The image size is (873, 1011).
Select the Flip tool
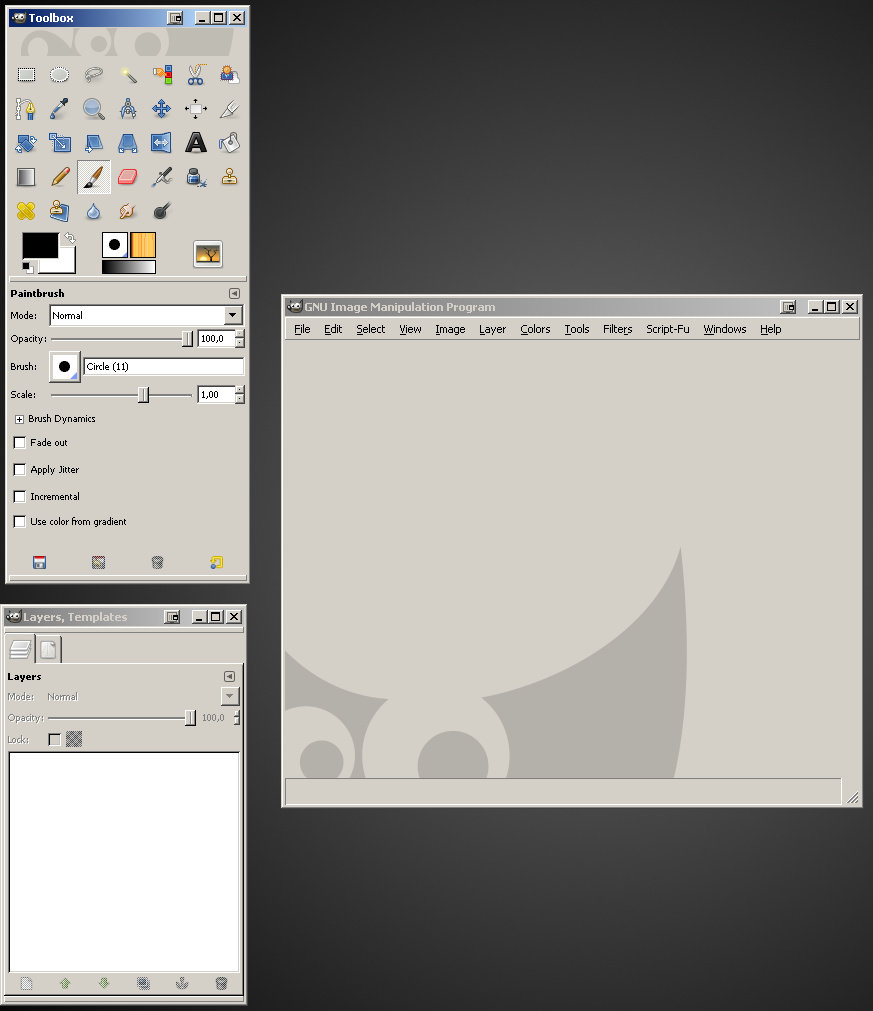(x=162, y=142)
